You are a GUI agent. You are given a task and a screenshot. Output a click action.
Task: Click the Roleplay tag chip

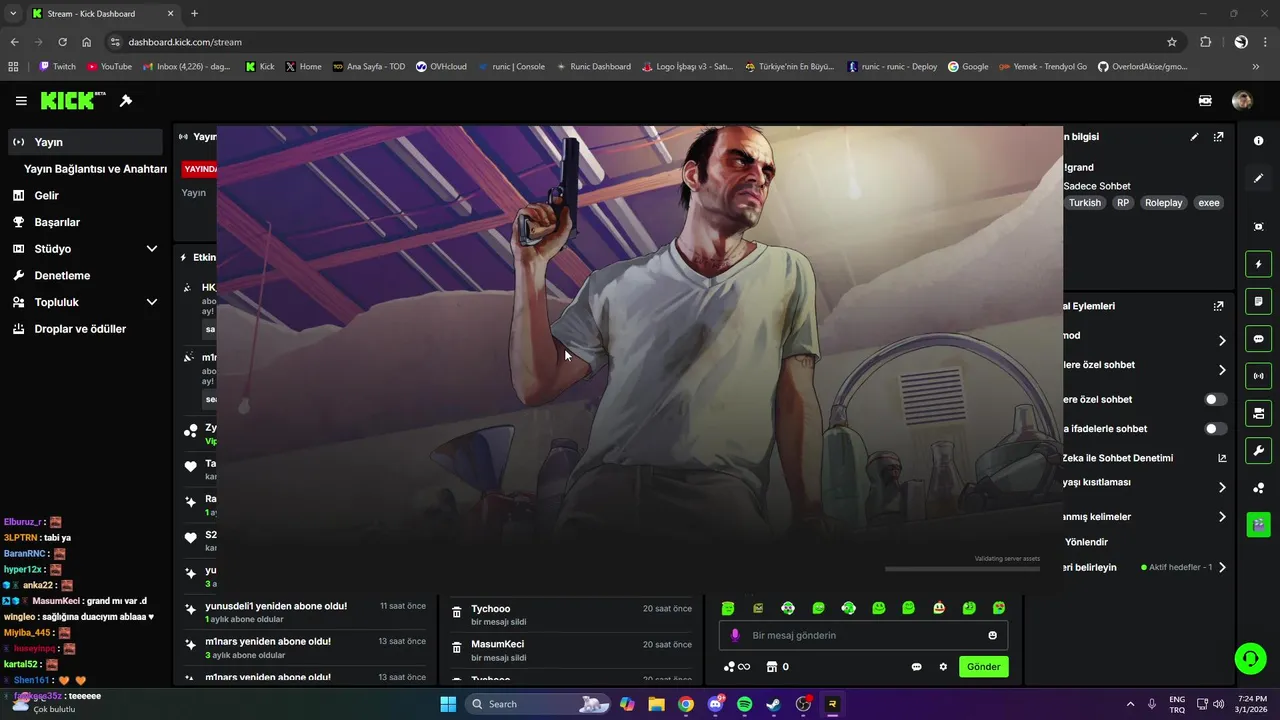pos(1163,203)
